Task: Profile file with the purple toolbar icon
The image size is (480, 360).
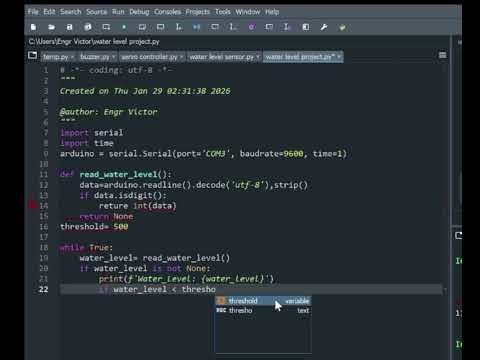Action: 251,27
